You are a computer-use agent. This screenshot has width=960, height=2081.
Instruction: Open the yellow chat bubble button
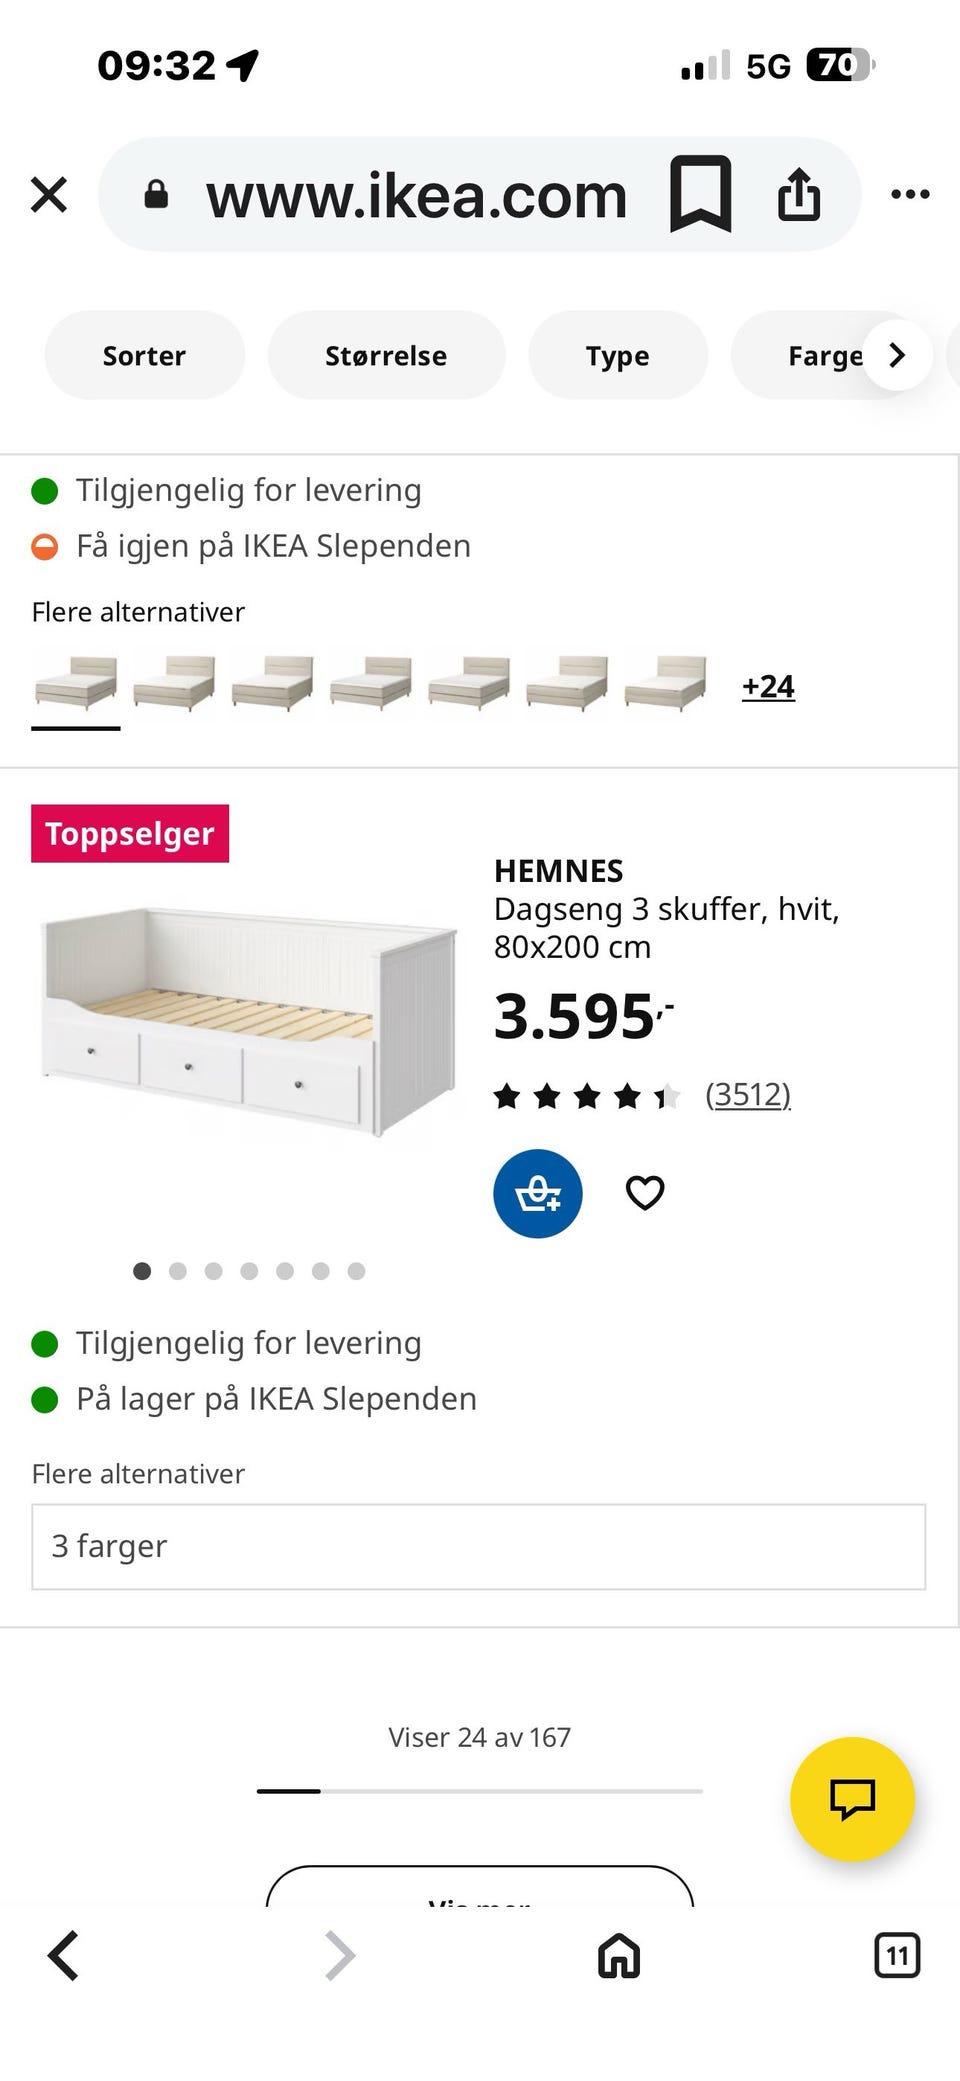pyautogui.click(x=852, y=1798)
